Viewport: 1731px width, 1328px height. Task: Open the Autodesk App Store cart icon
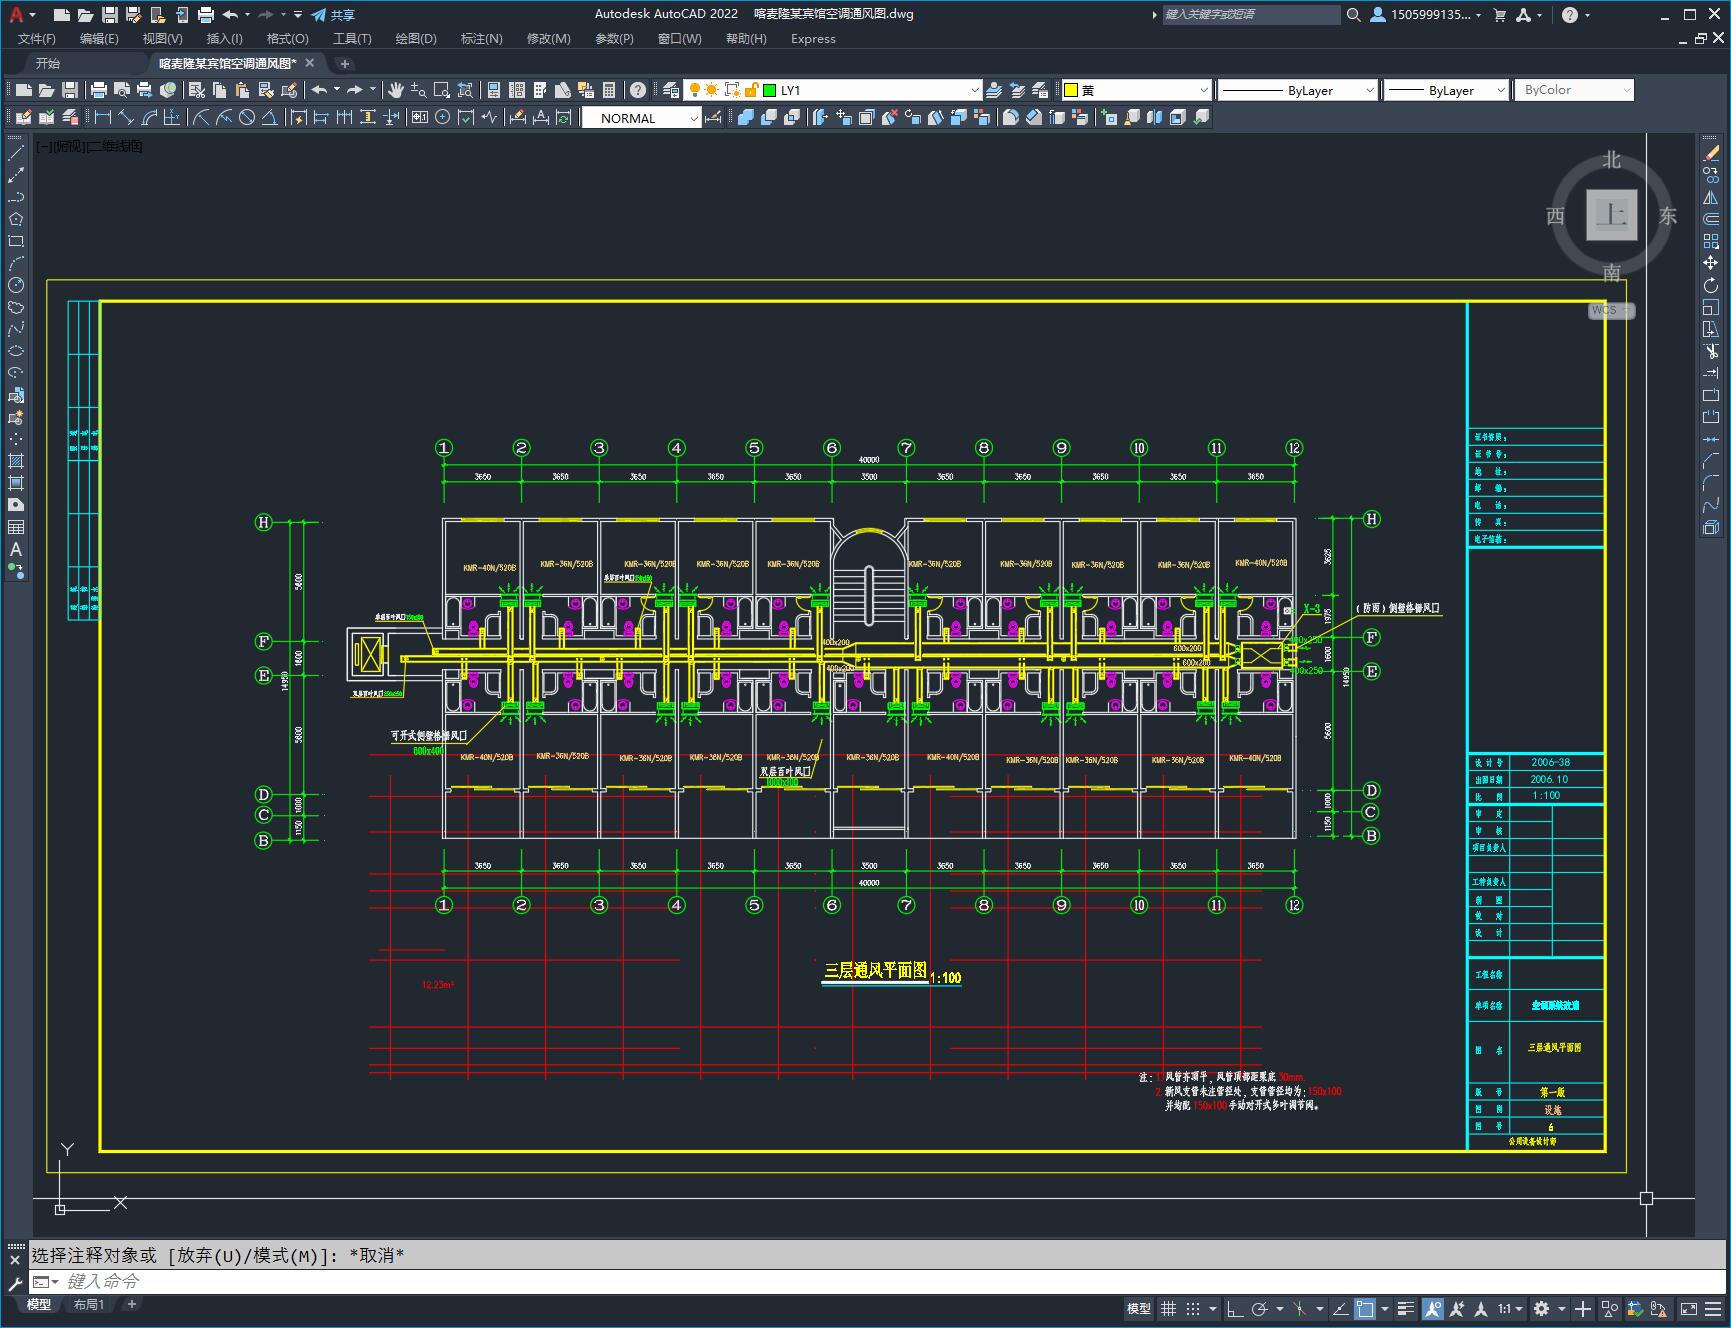pyautogui.click(x=1499, y=14)
